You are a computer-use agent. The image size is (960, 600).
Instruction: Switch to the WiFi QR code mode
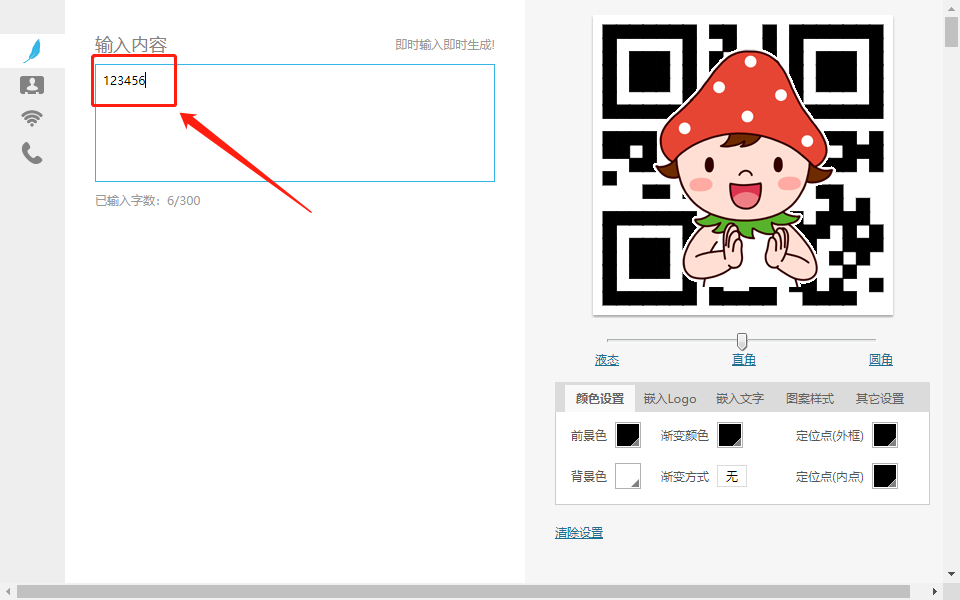[32, 118]
